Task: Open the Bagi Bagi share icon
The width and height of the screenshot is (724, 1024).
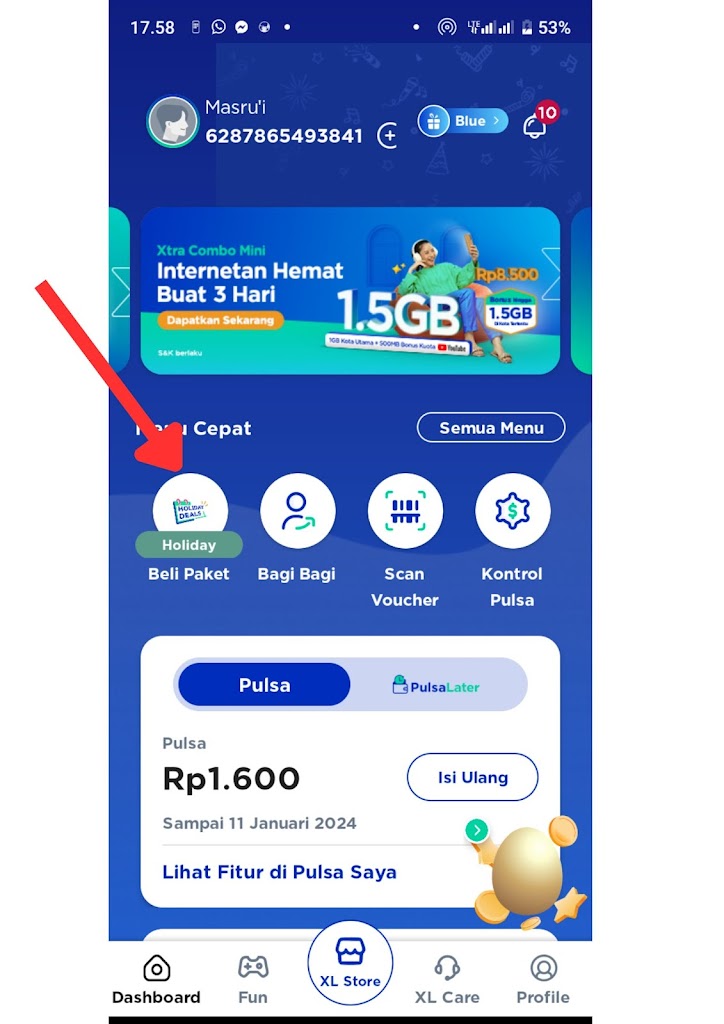Action: pos(298,511)
